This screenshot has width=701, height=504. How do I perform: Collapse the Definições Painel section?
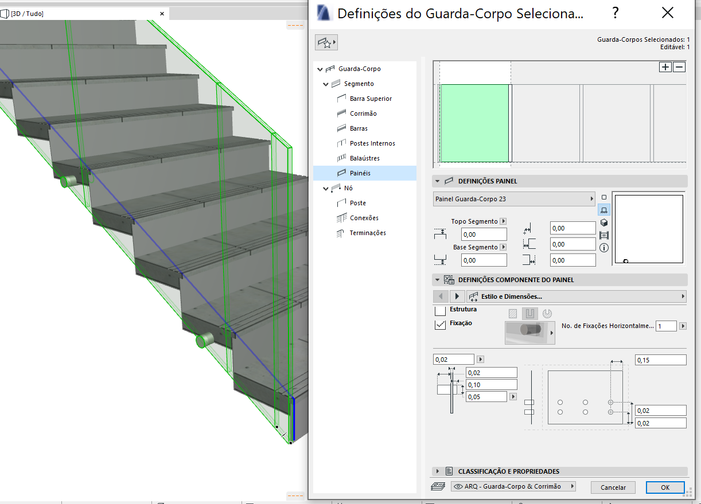[x=438, y=181]
